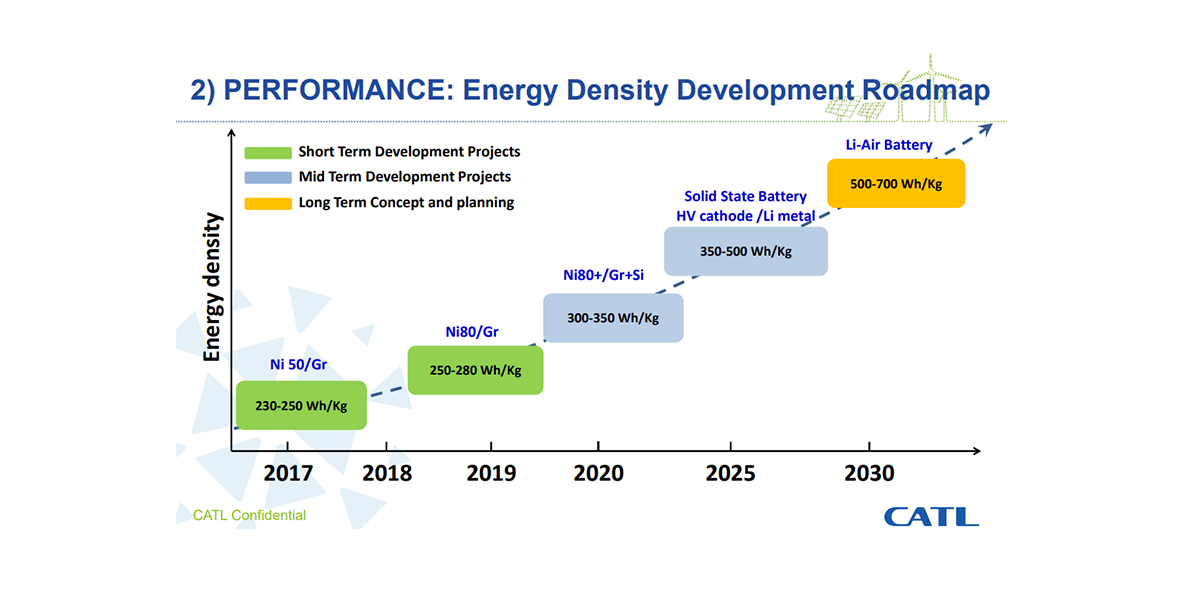The height and width of the screenshot is (600, 1200).
Task: Click the 2025 year marker
Action: point(730,473)
